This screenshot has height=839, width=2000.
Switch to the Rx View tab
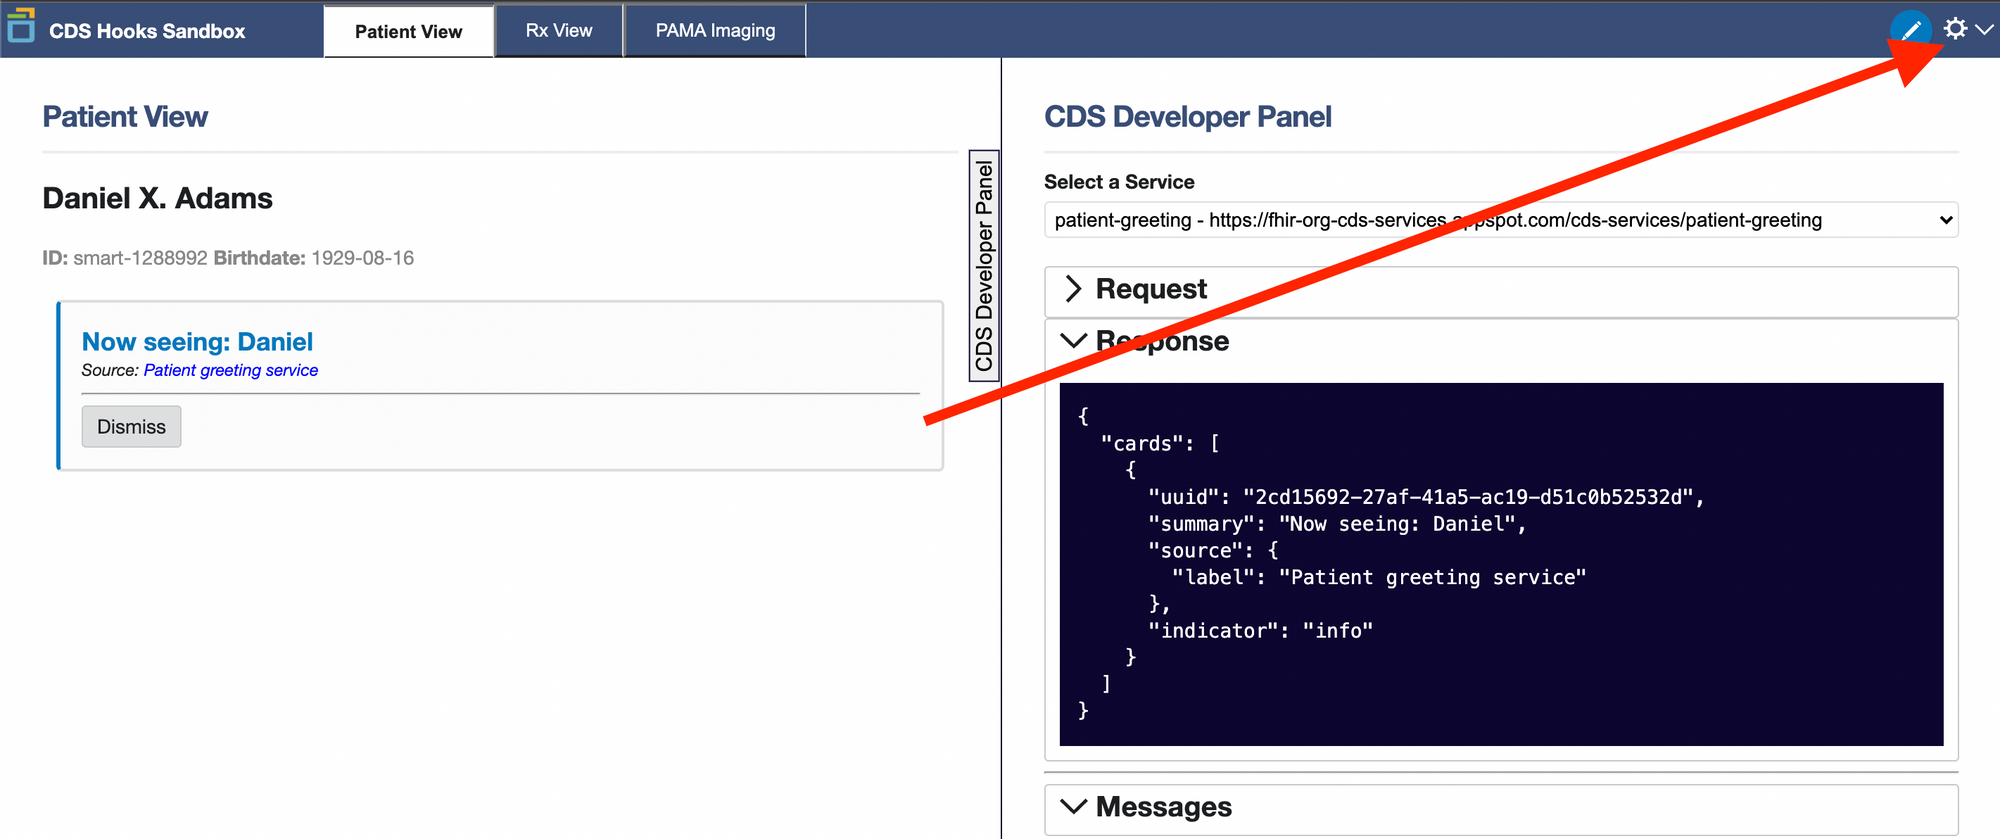(559, 31)
